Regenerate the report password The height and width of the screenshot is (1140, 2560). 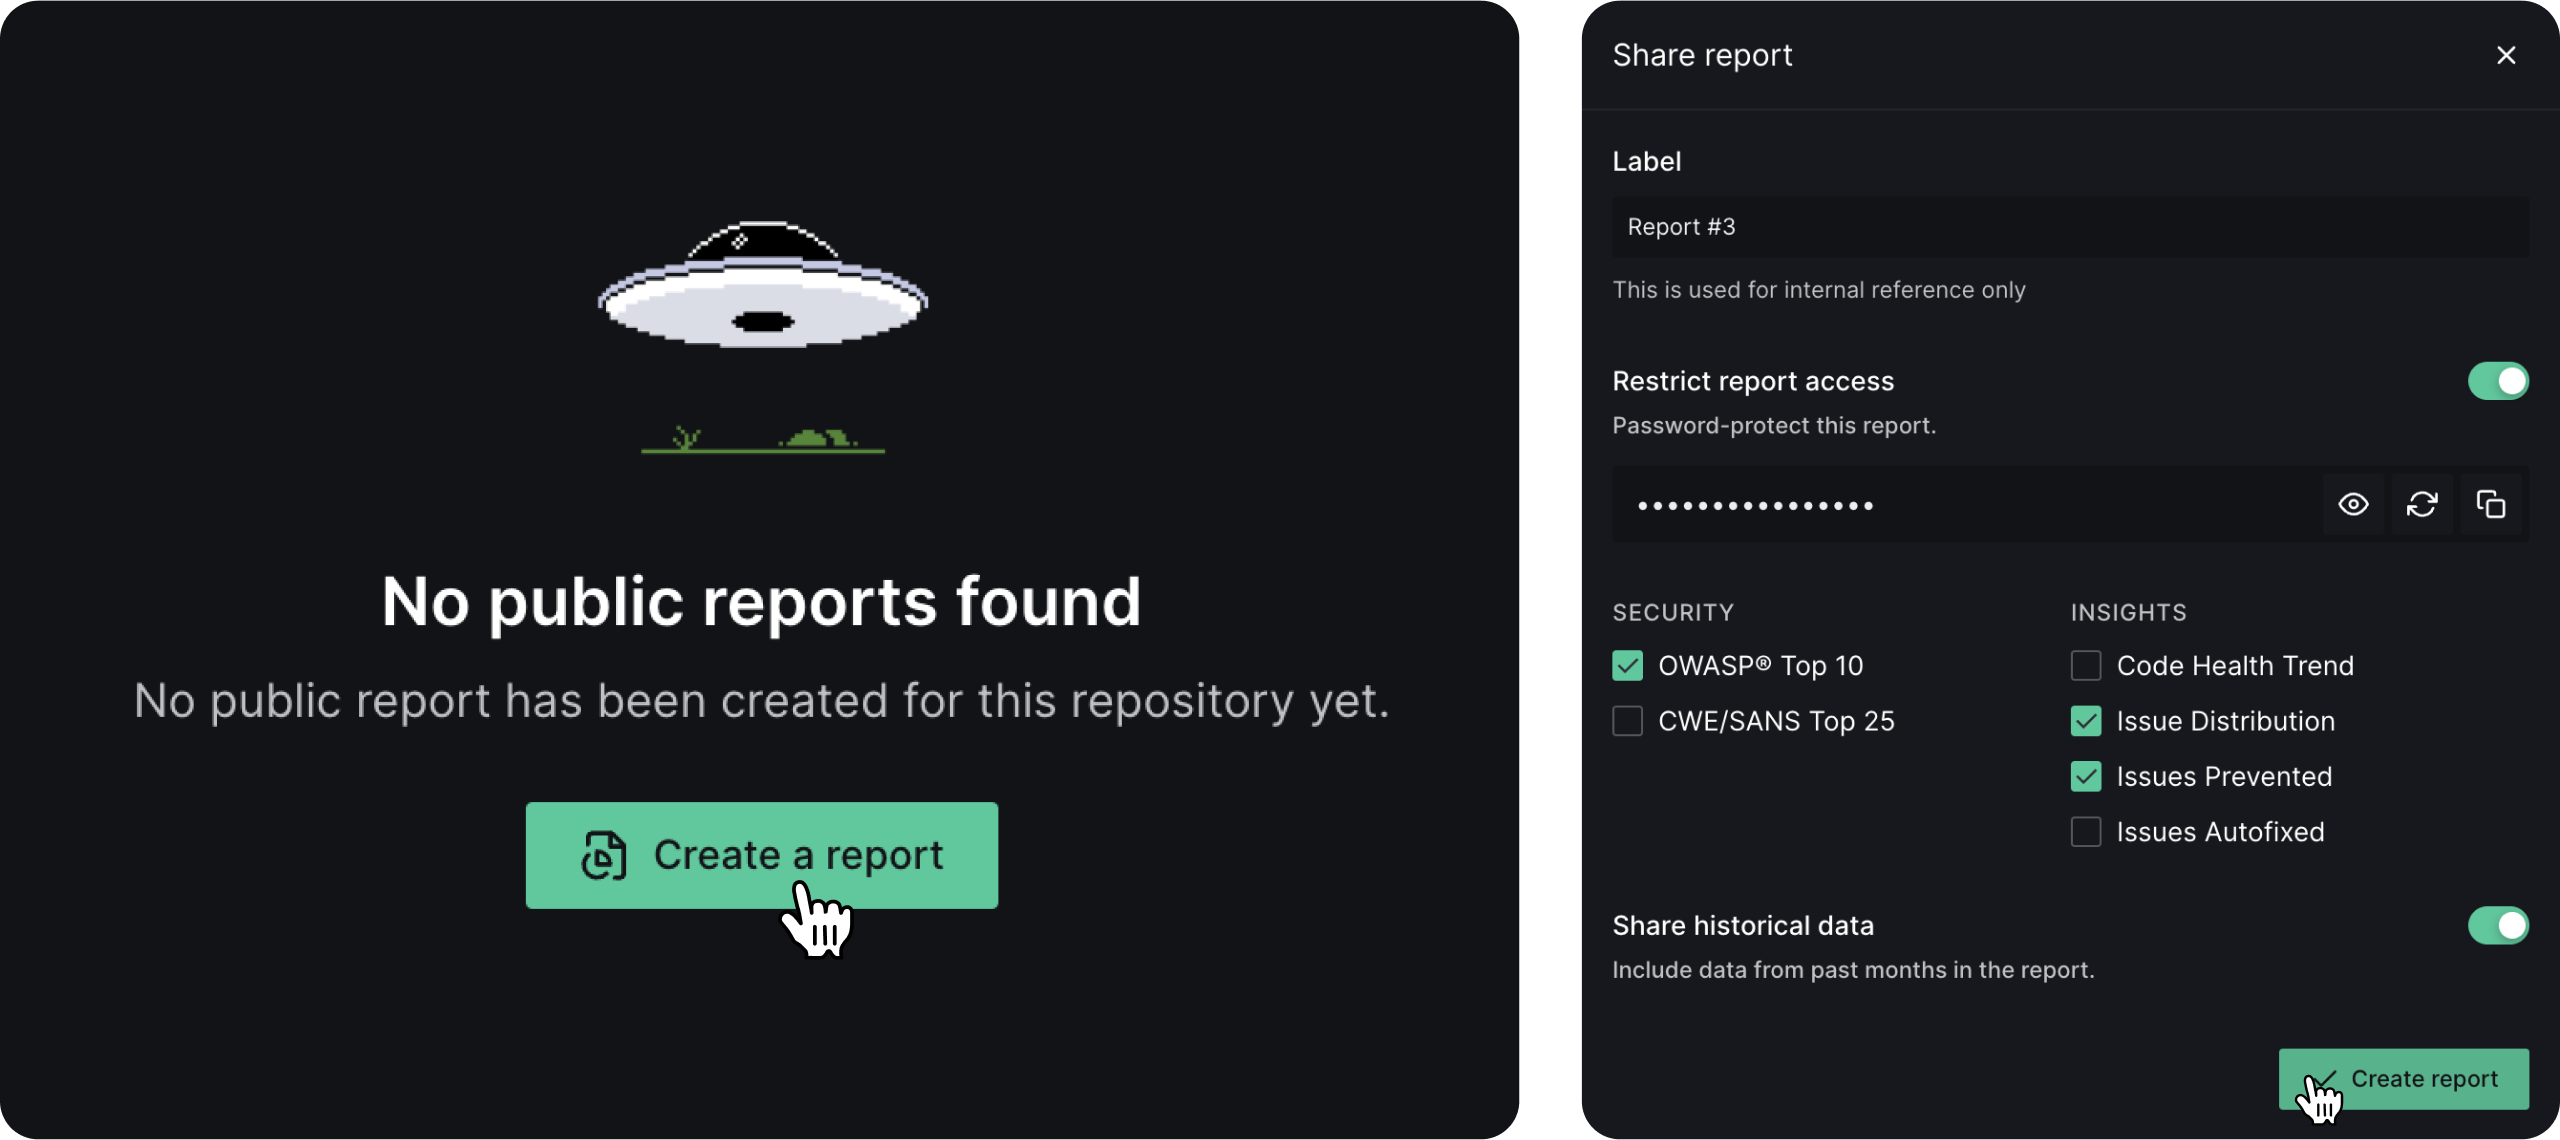(2421, 505)
